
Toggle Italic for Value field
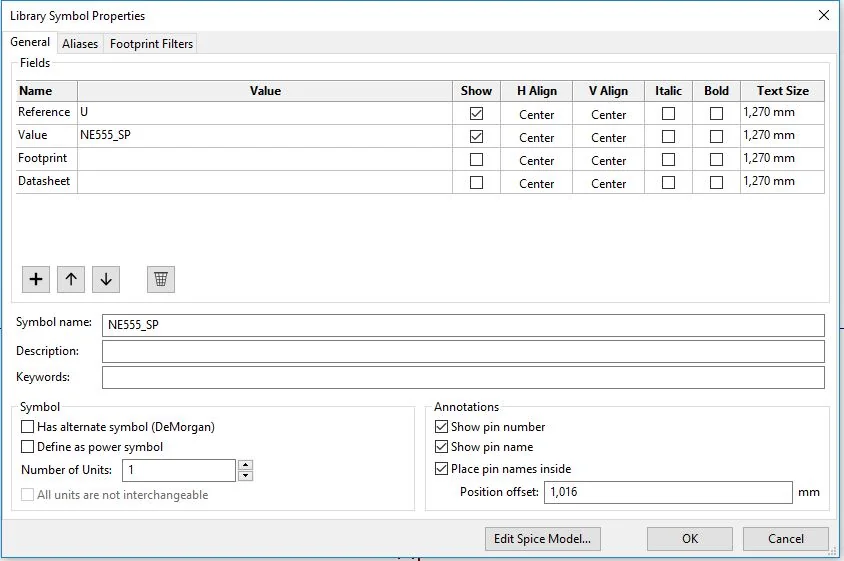click(x=668, y=137)
